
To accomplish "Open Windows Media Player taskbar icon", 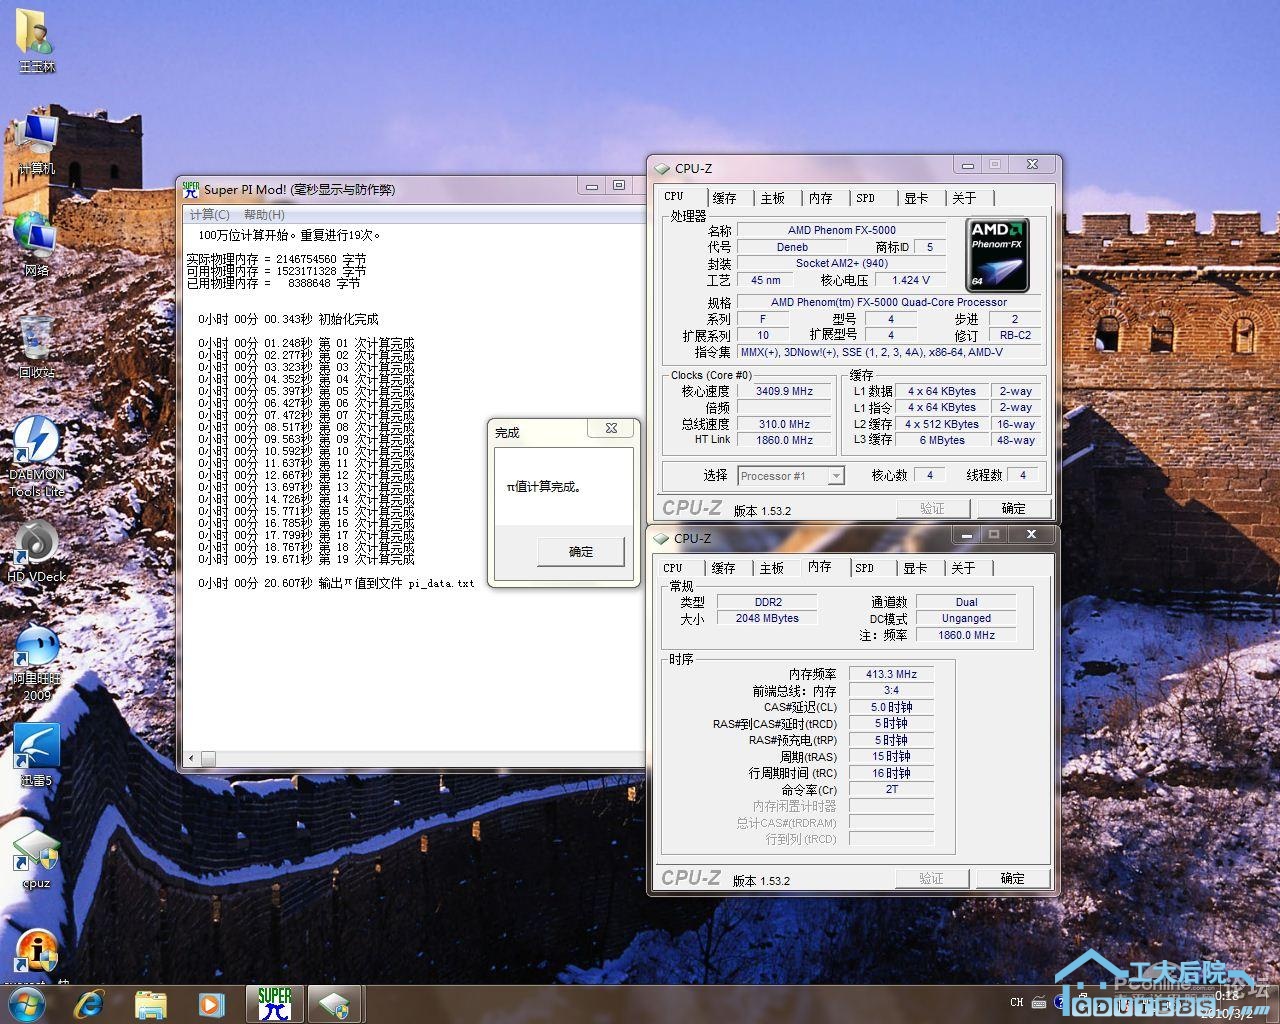I will pyautogui.click(x=211, y=1004).
